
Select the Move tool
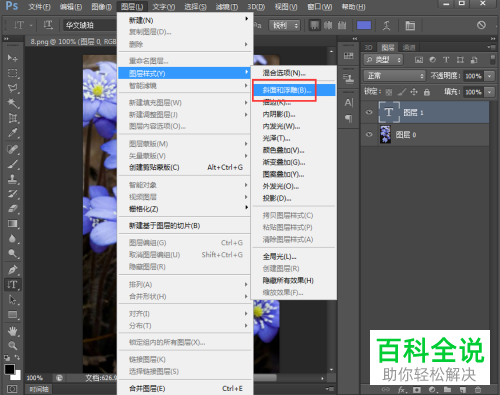[x=12, y=58]
